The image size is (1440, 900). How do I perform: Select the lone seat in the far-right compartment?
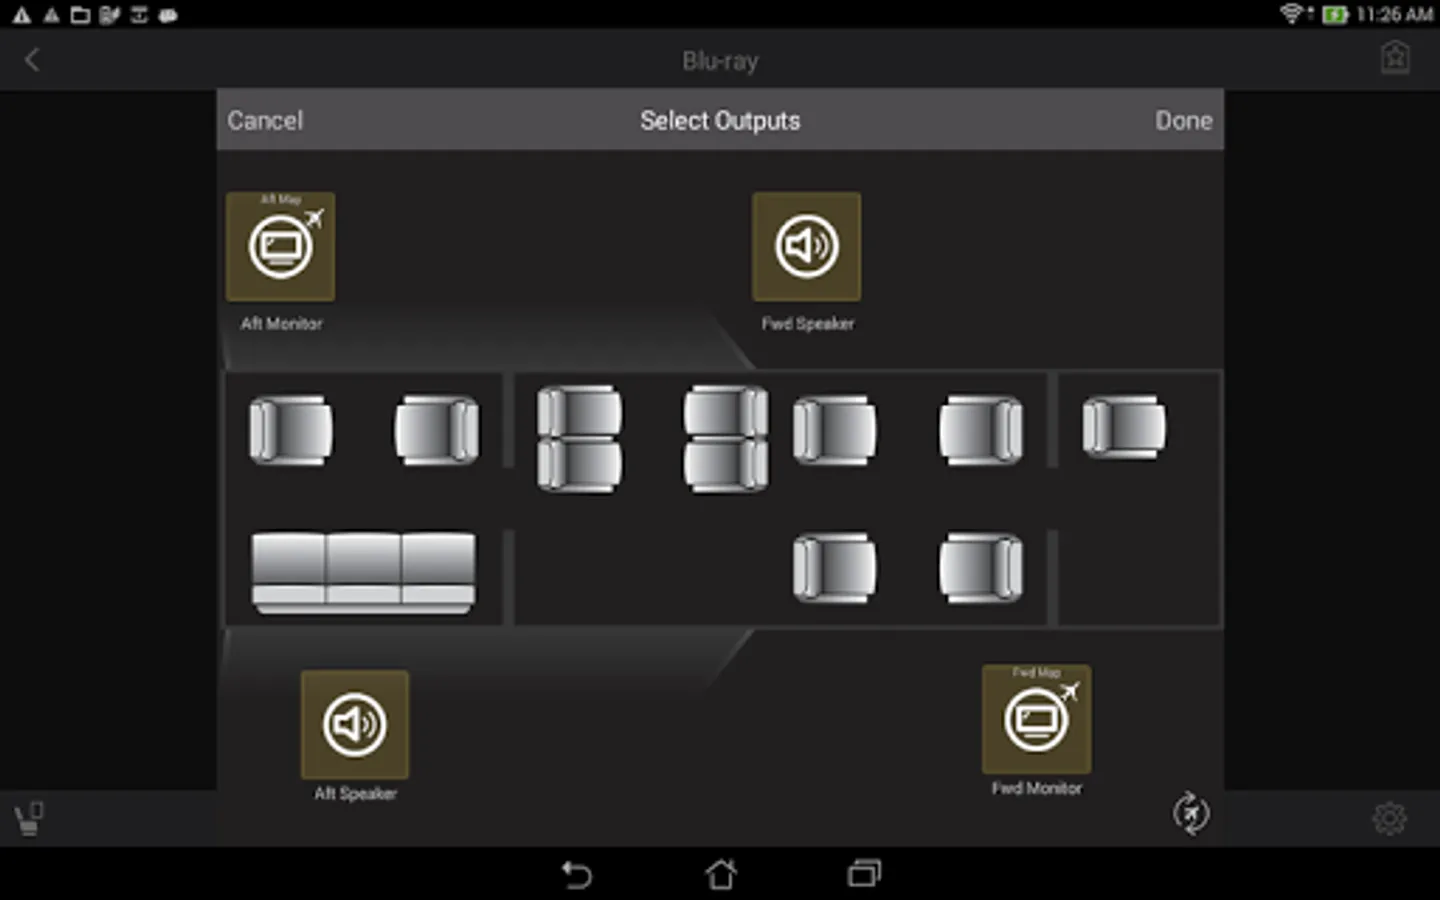point(1124,428)
